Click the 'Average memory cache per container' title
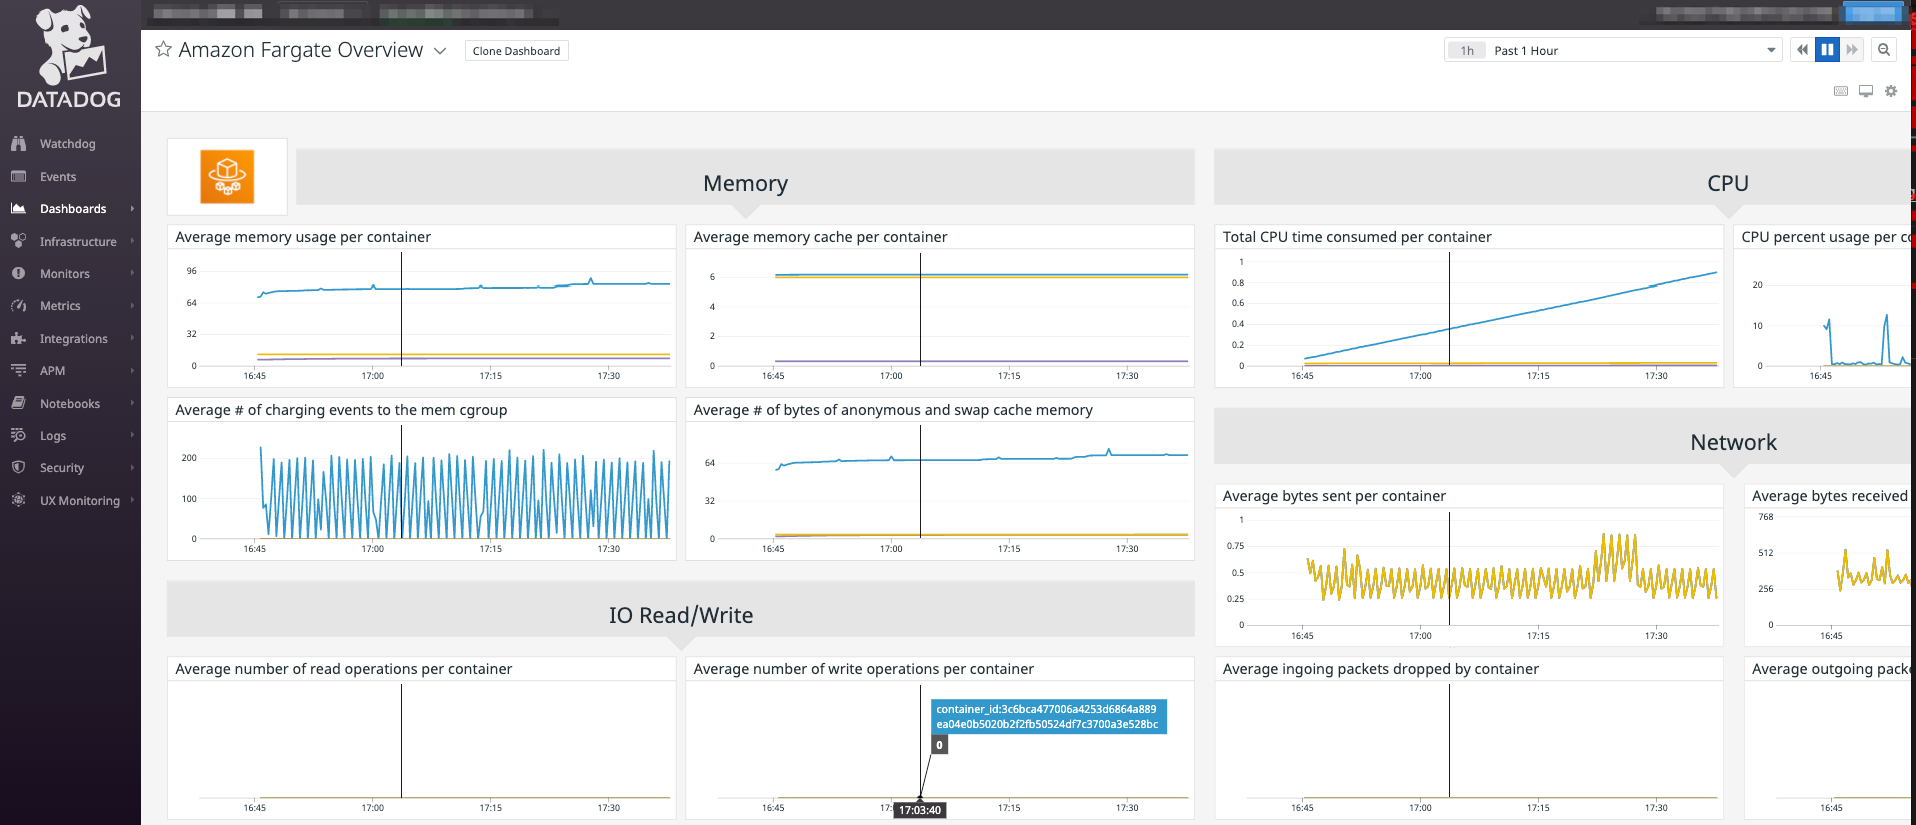 pyautogui.click(x=820, y=237)
